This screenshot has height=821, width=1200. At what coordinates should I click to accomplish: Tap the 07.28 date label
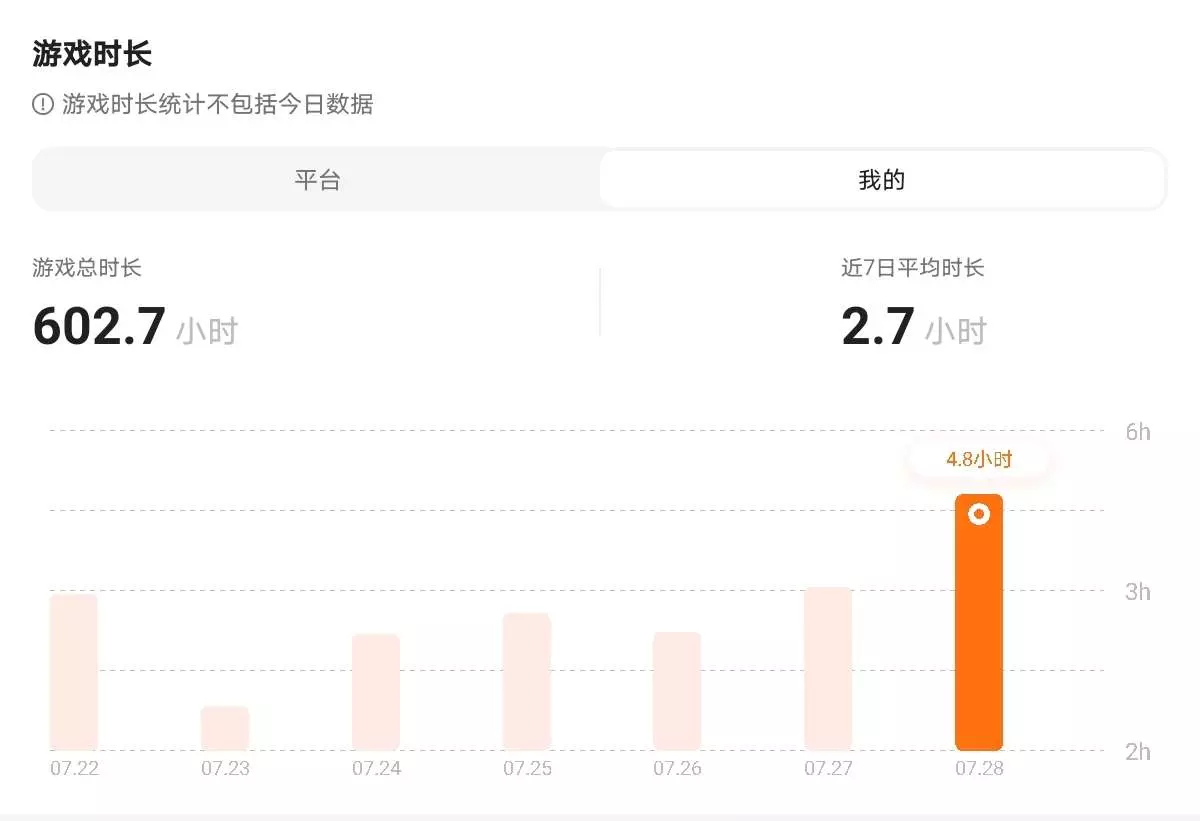[979, 769]
